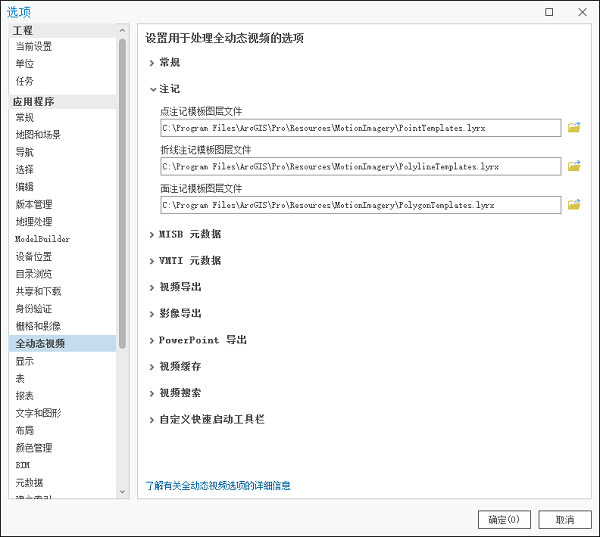The image size is (600, 537).
Task: Open the 地理处理 options page
Action: pyautogui.click(x=33, y=222)
